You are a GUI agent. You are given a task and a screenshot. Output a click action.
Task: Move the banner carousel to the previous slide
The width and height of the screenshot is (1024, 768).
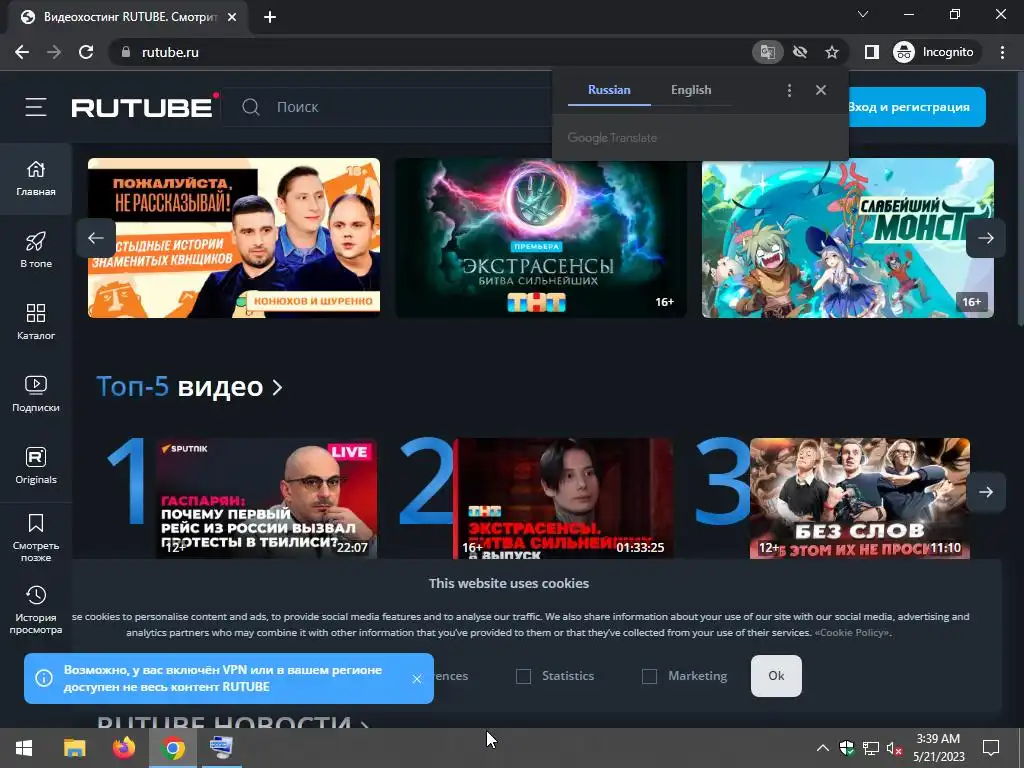coord(96,238)
